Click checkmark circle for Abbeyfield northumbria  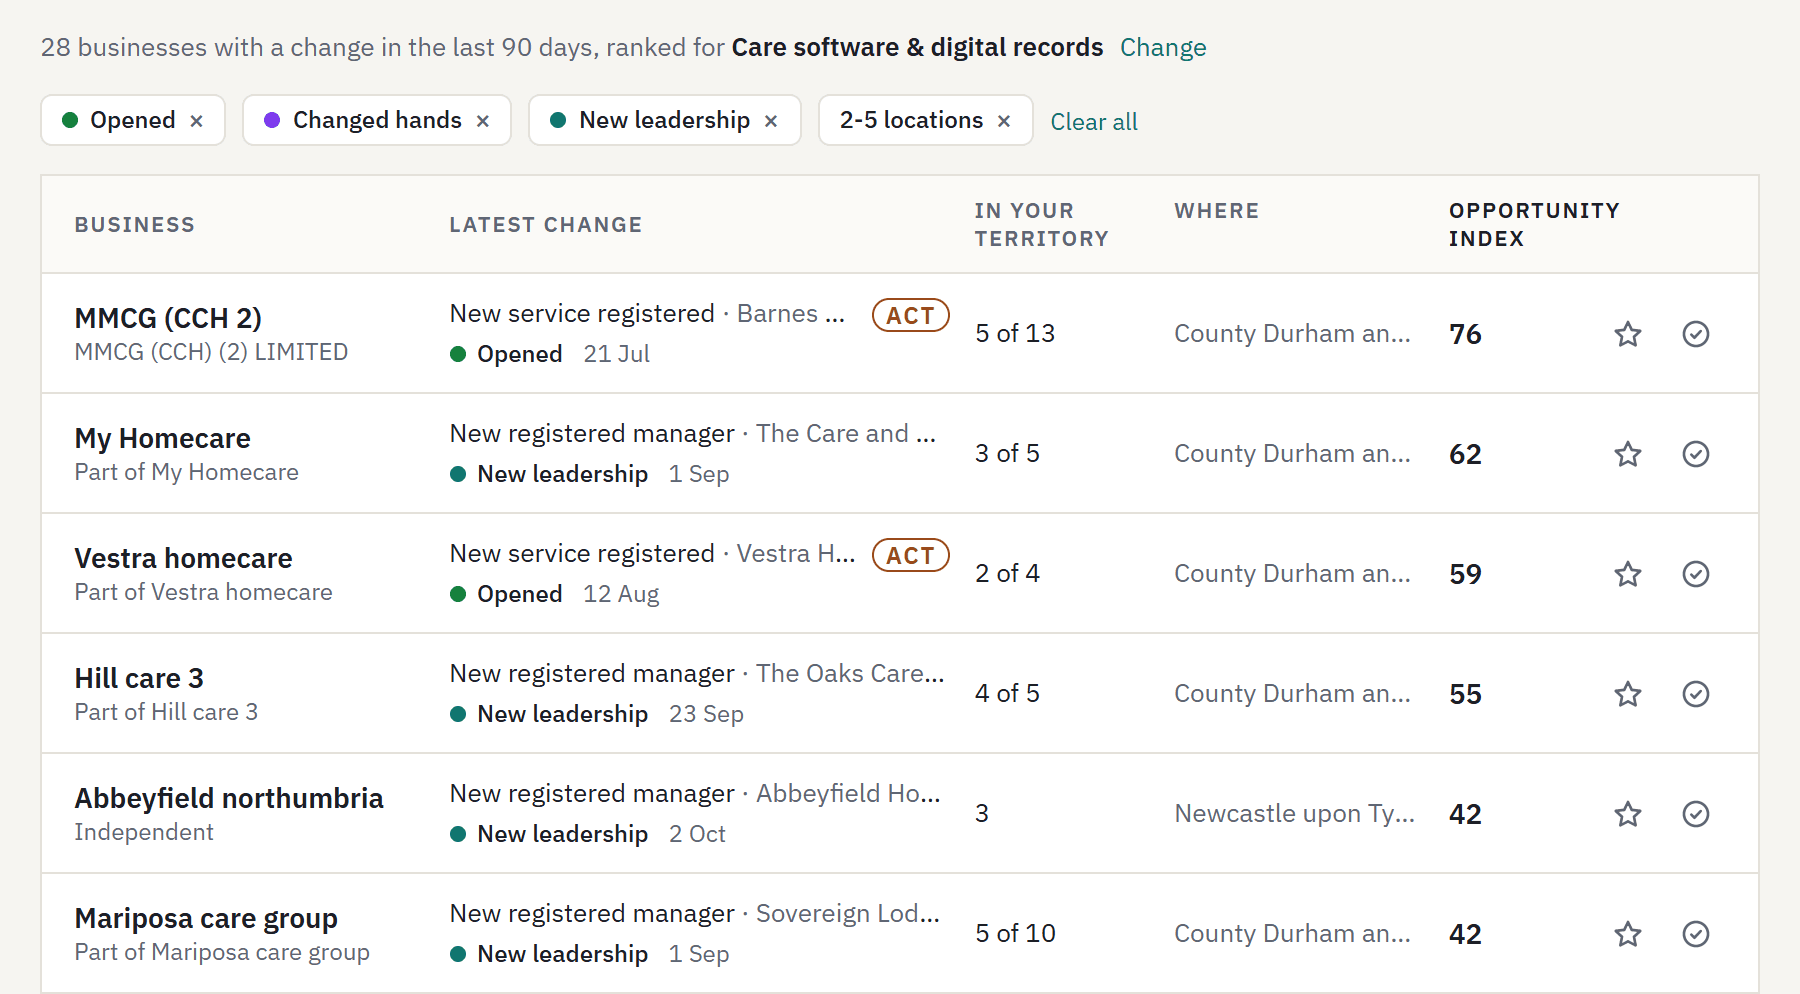[1696, 814]
